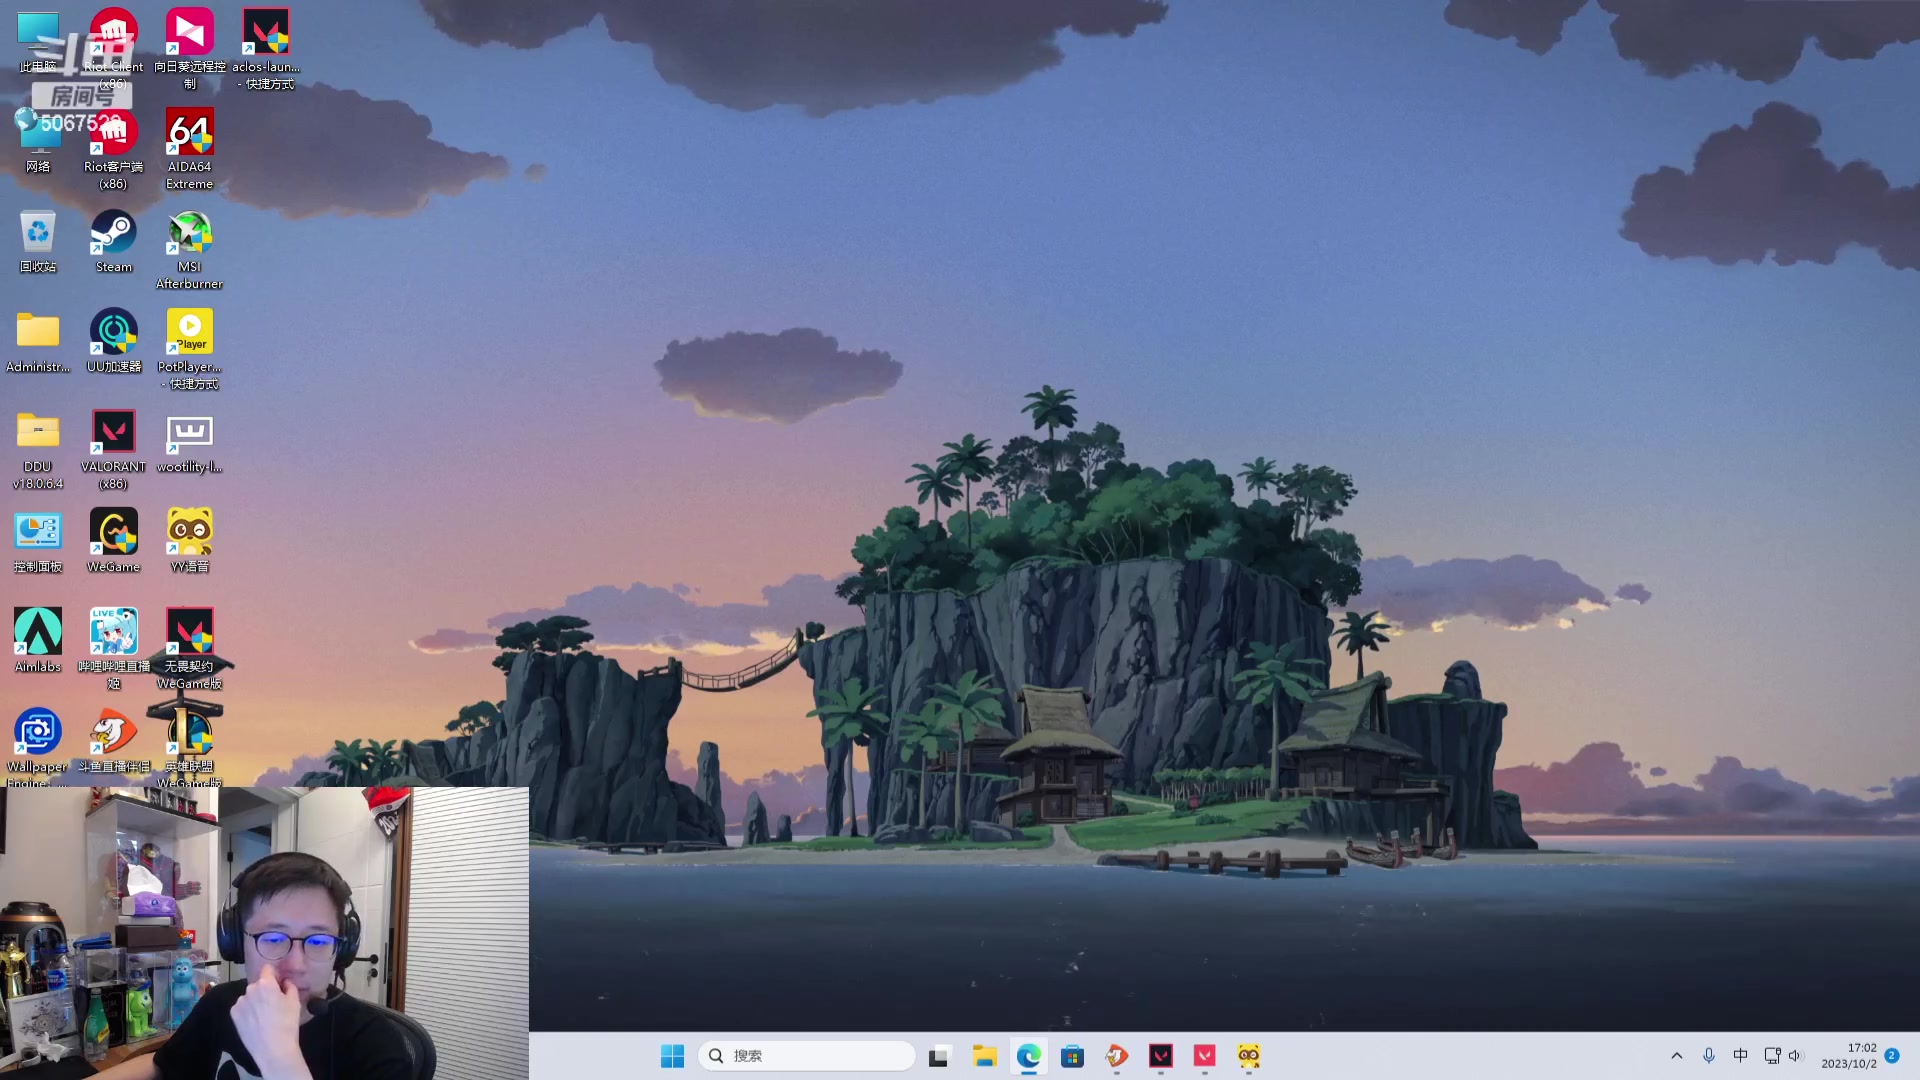Expand the hidden system tray icons
Image resolution: width=1920 pixels, height=1080 pixels.
point(1677,1056)
